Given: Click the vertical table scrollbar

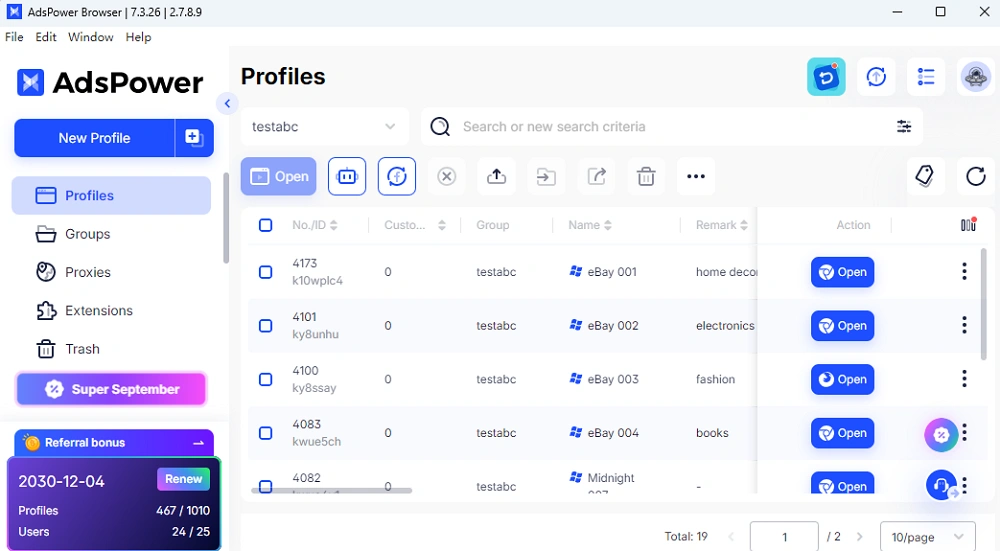Looking at the screenshot, I should (983, 304).
